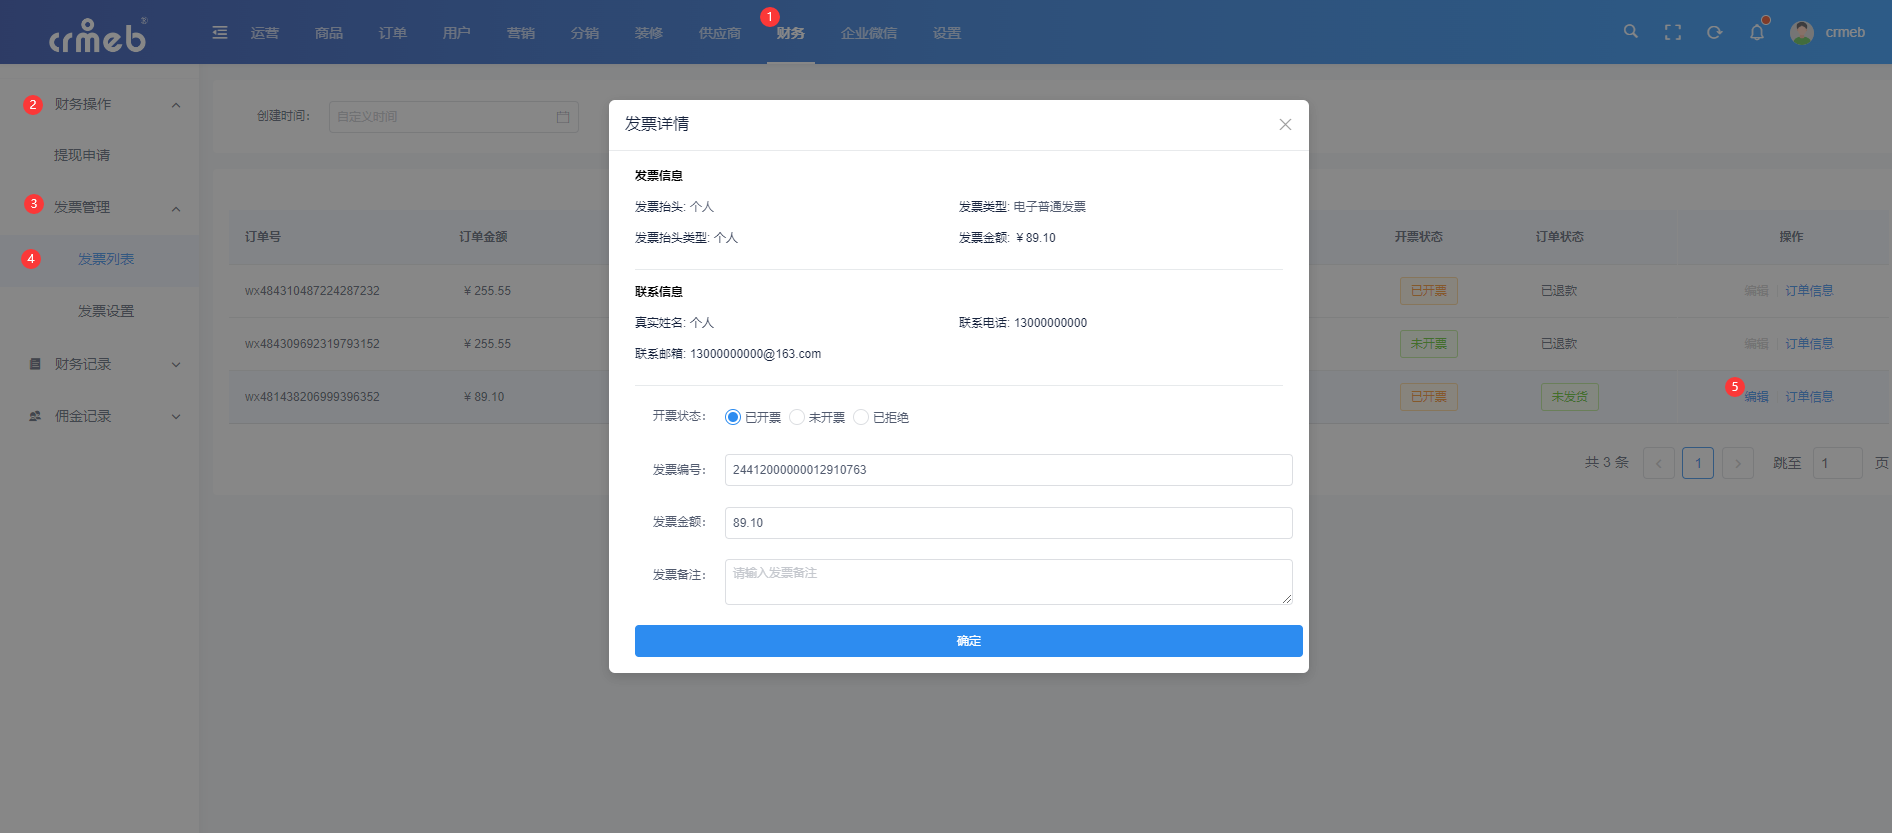Open 订单信息 link for first order
The height and width of the screenshot is (833, 1892).
tap(1809, 291)
